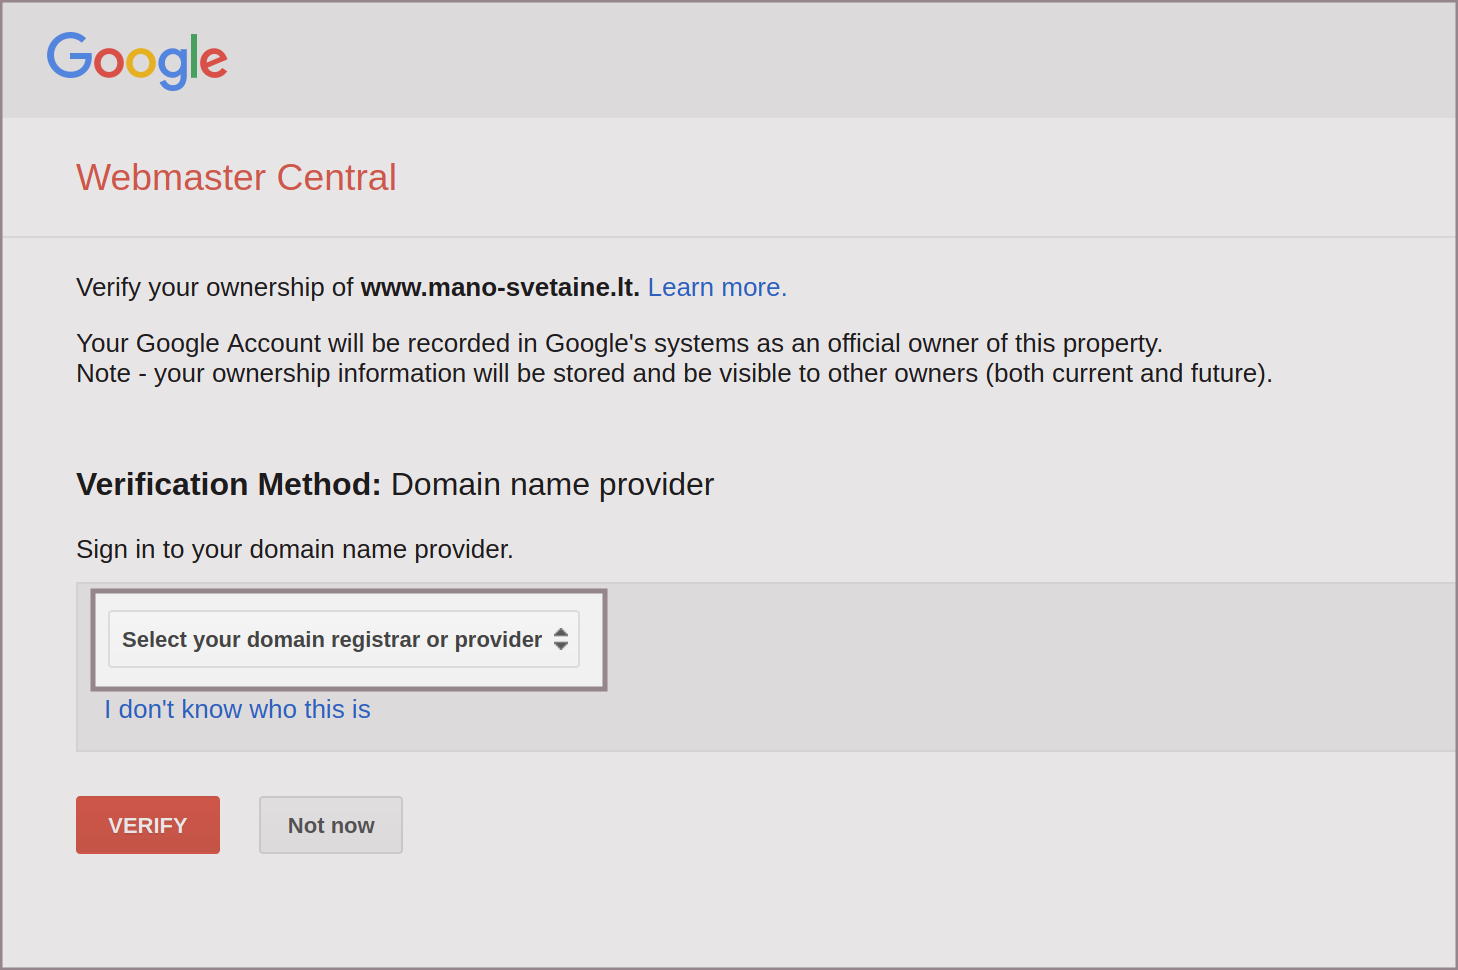
Task: Click the empty gray header bar beside logo
Action: pyautogui.click(x=800, y=60)
